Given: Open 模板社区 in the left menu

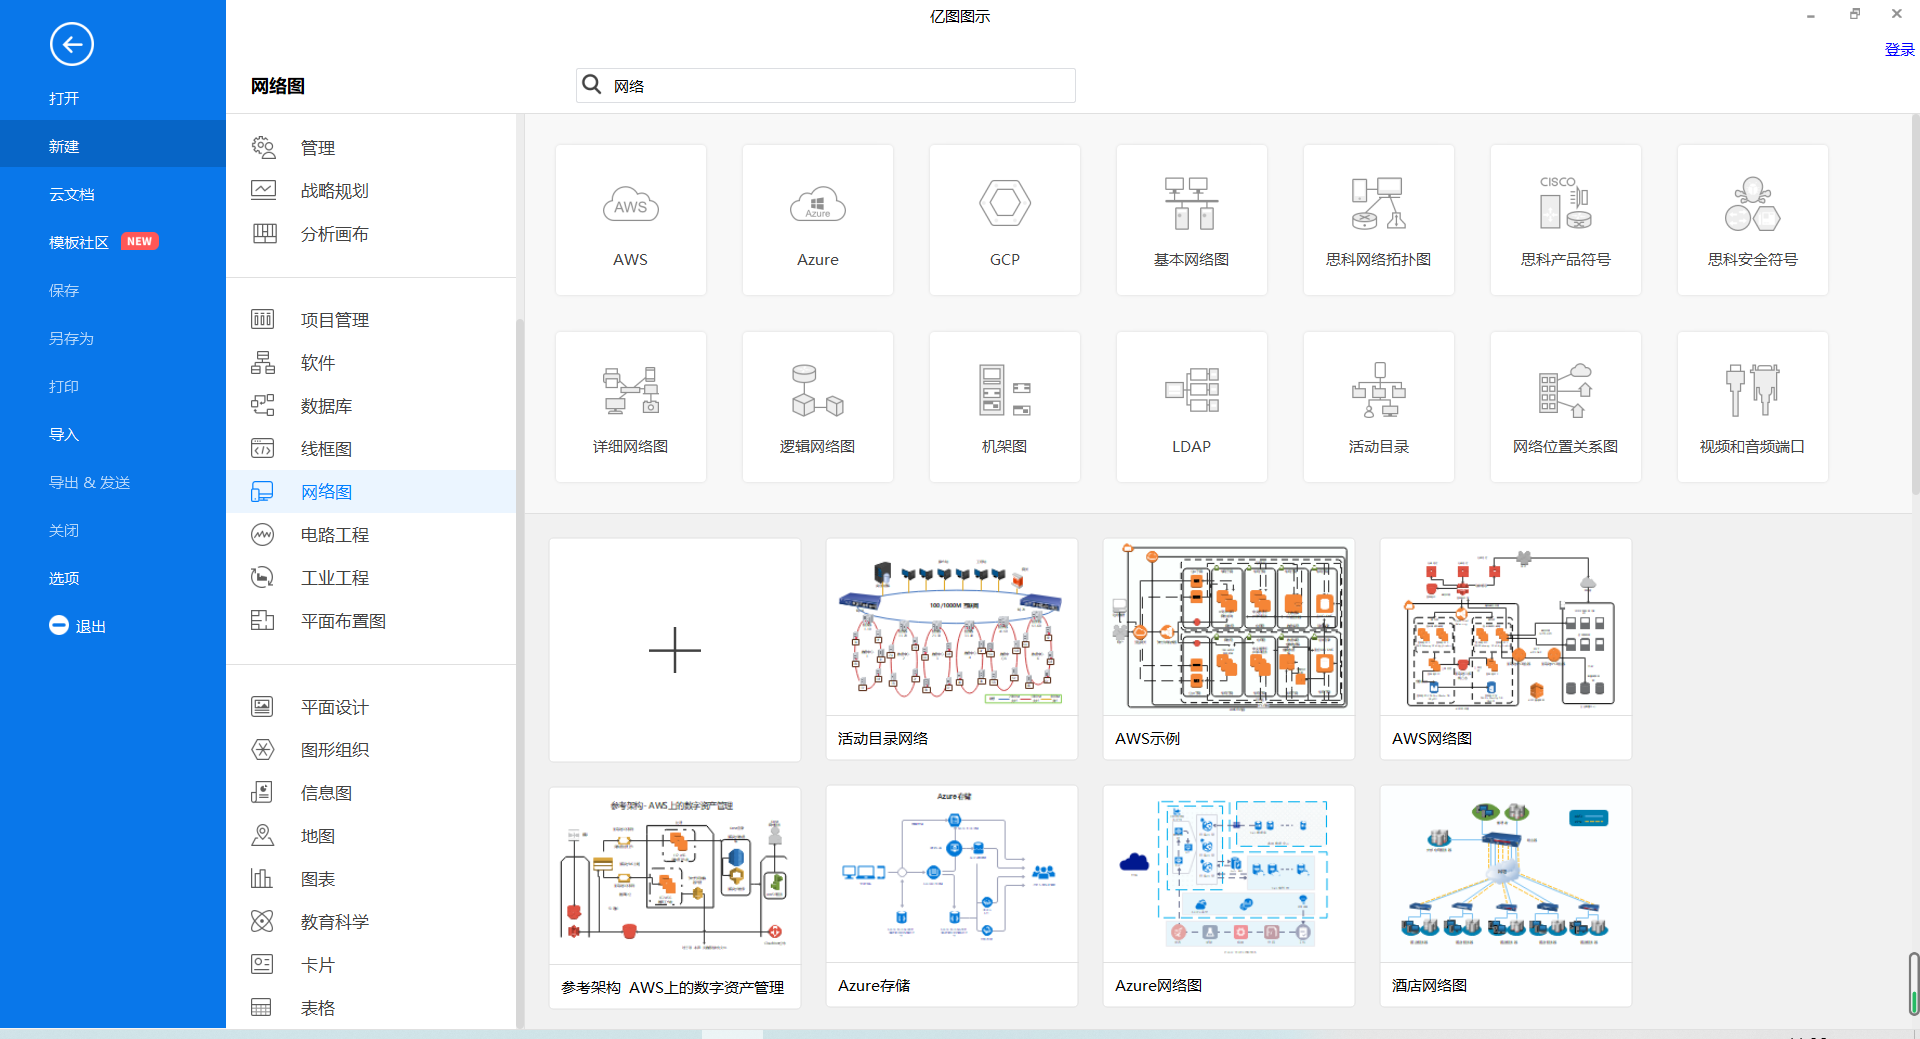Looking at the screenshot, I should (113, 242).
